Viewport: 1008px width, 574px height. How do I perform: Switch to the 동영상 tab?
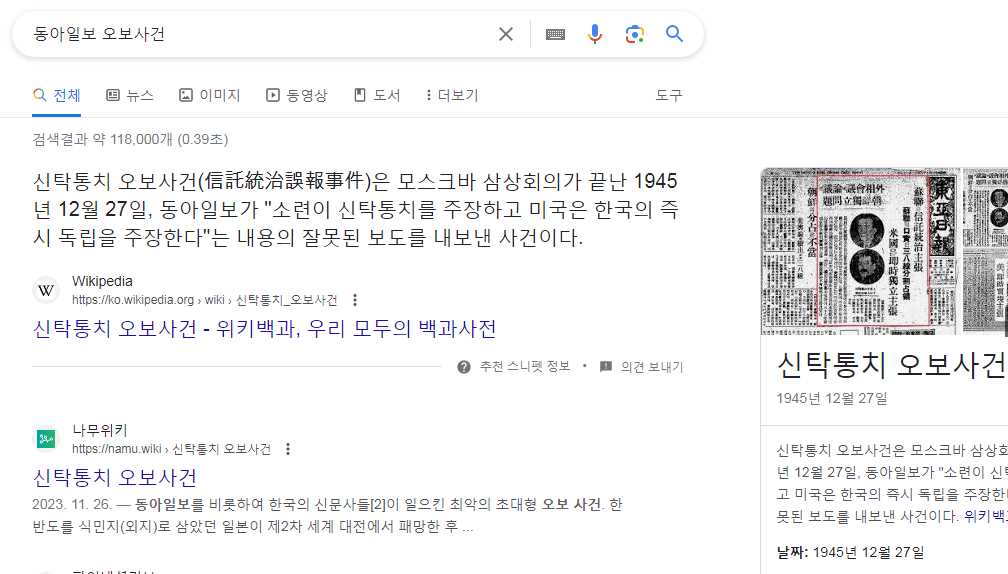[x=297, y=96]
